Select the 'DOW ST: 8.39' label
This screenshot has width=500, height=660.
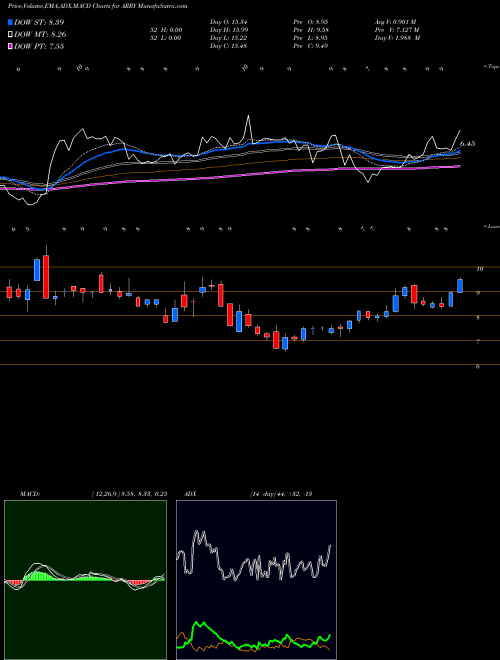pos(39,22)
